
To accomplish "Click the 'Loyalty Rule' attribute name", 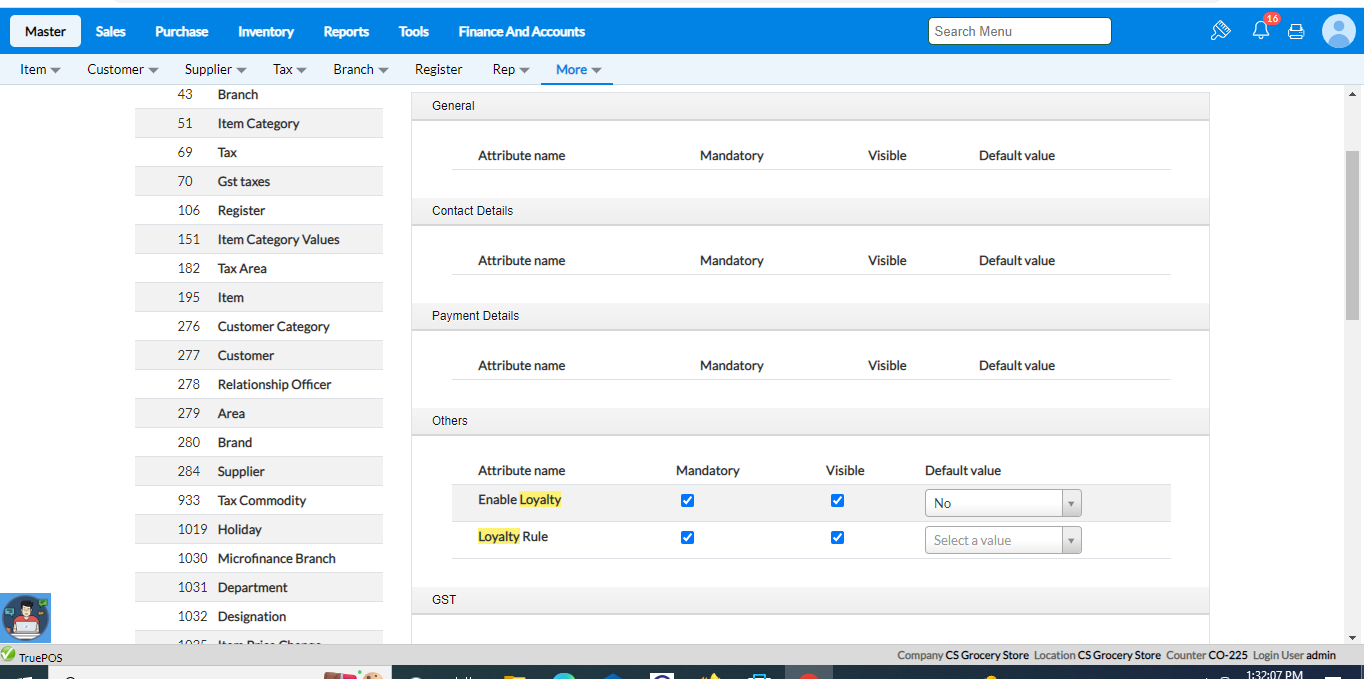I will (513, 536).
